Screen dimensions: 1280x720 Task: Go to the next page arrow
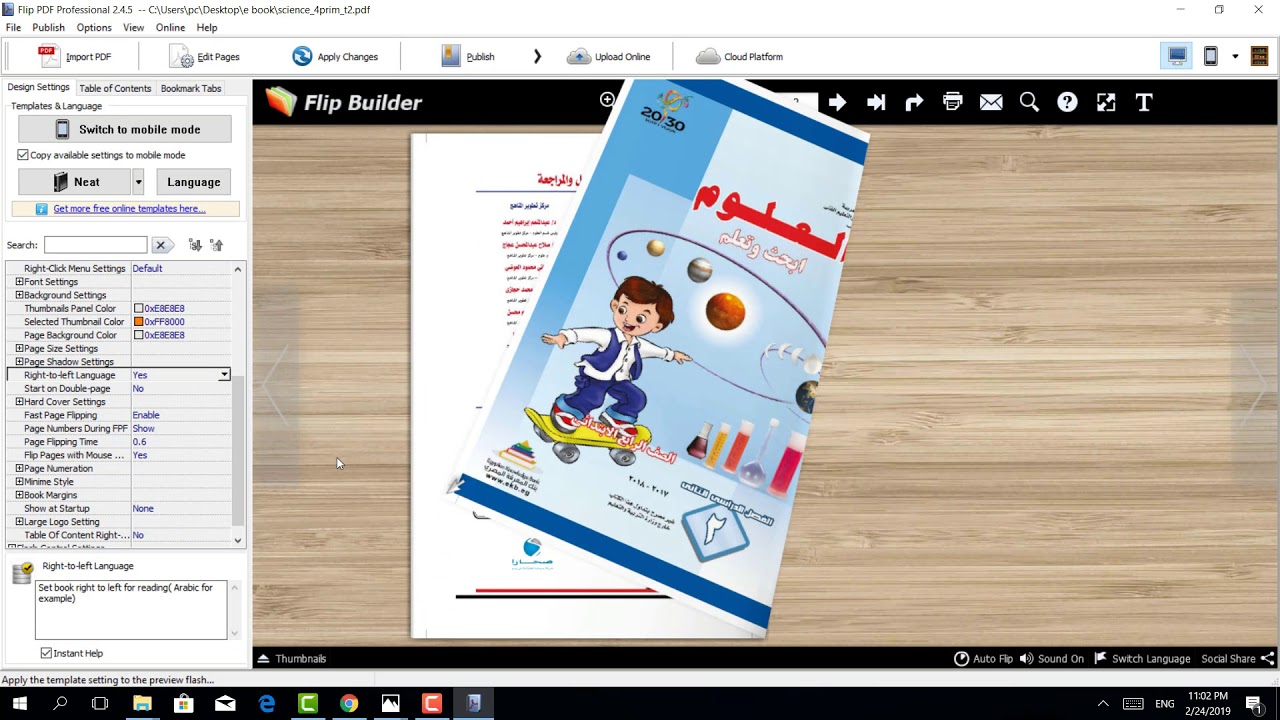(x=837, y=102)
